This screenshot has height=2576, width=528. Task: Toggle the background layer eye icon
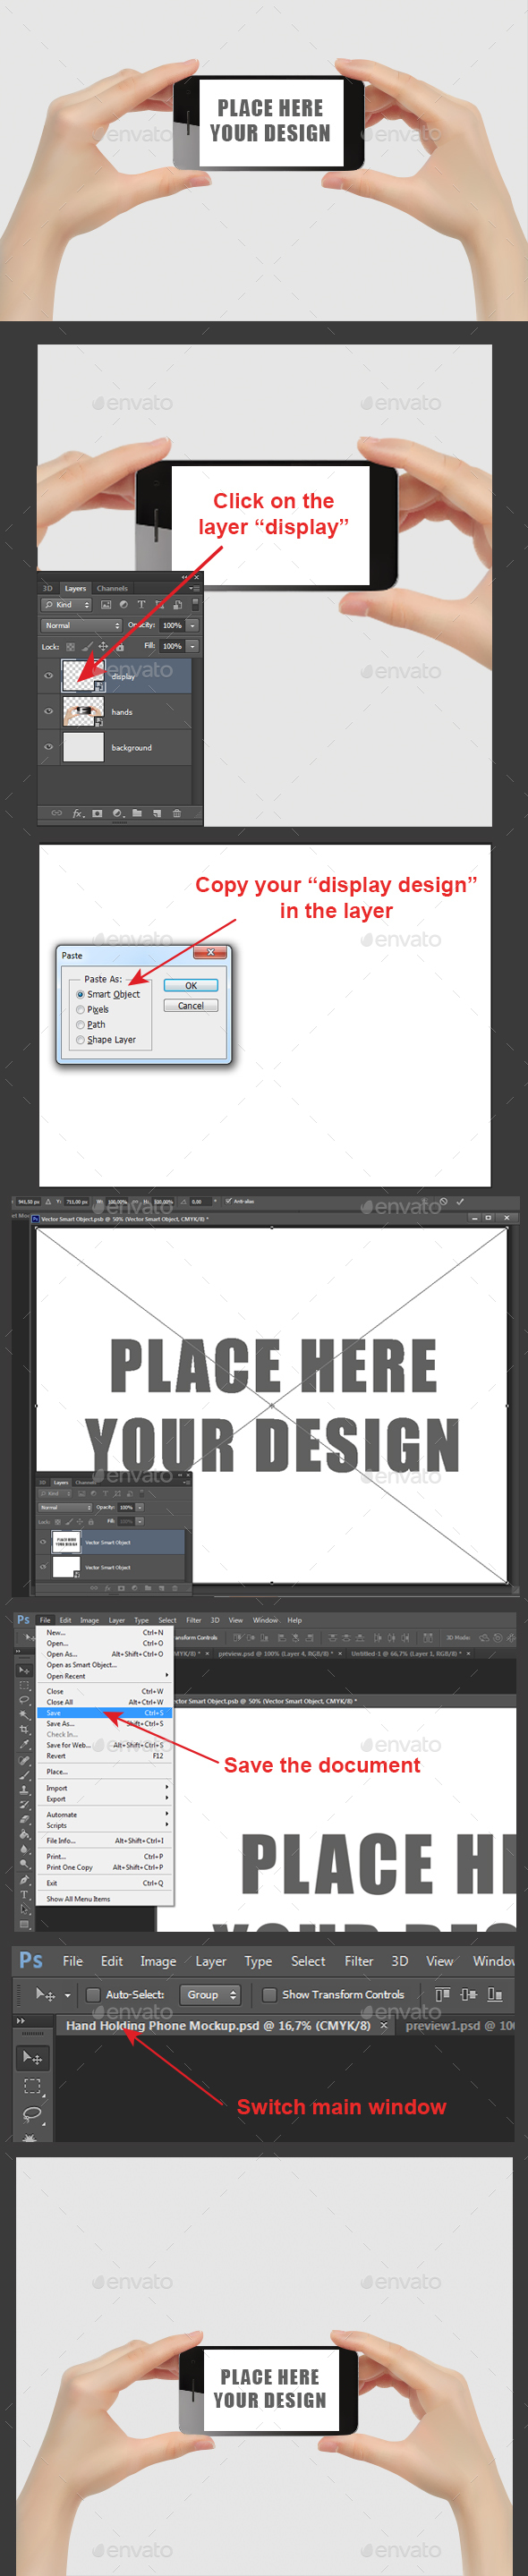(x=48, y=747)
